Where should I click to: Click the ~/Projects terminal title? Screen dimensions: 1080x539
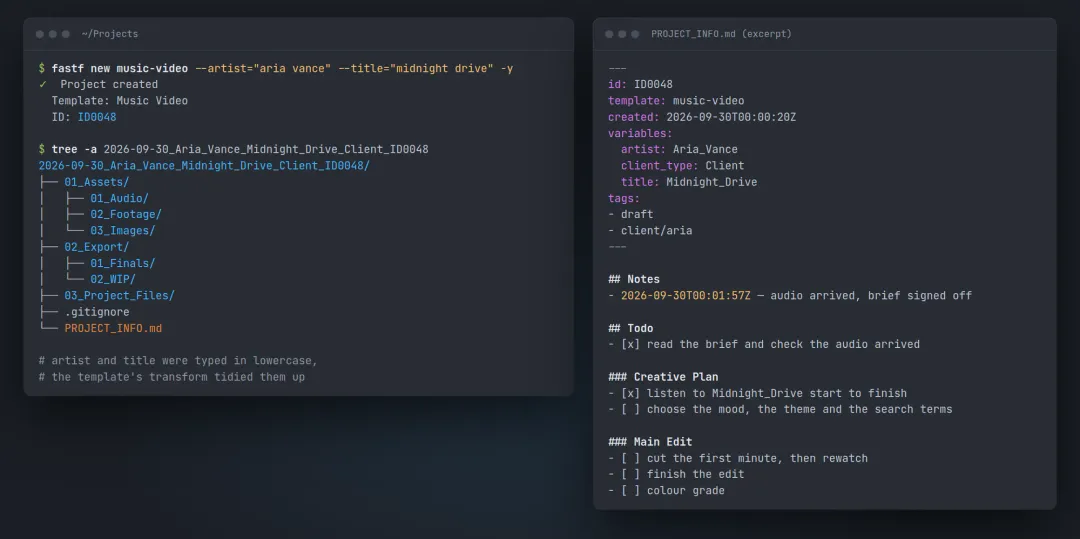(110, 34)
